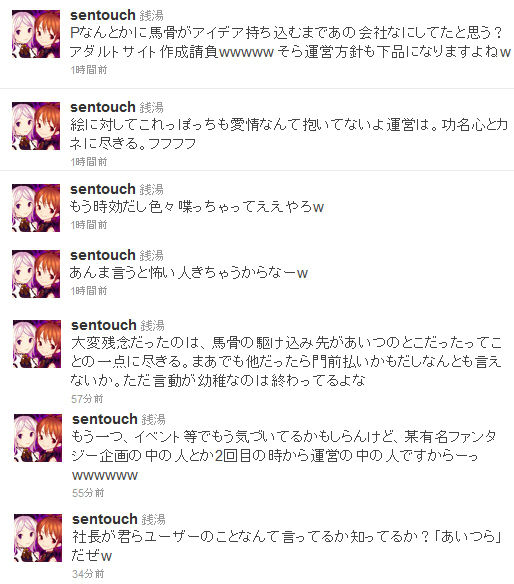514x584 pixels.
Task: Click sentouch username on the 社長が君ら tweet
Action: coord(105,519)
